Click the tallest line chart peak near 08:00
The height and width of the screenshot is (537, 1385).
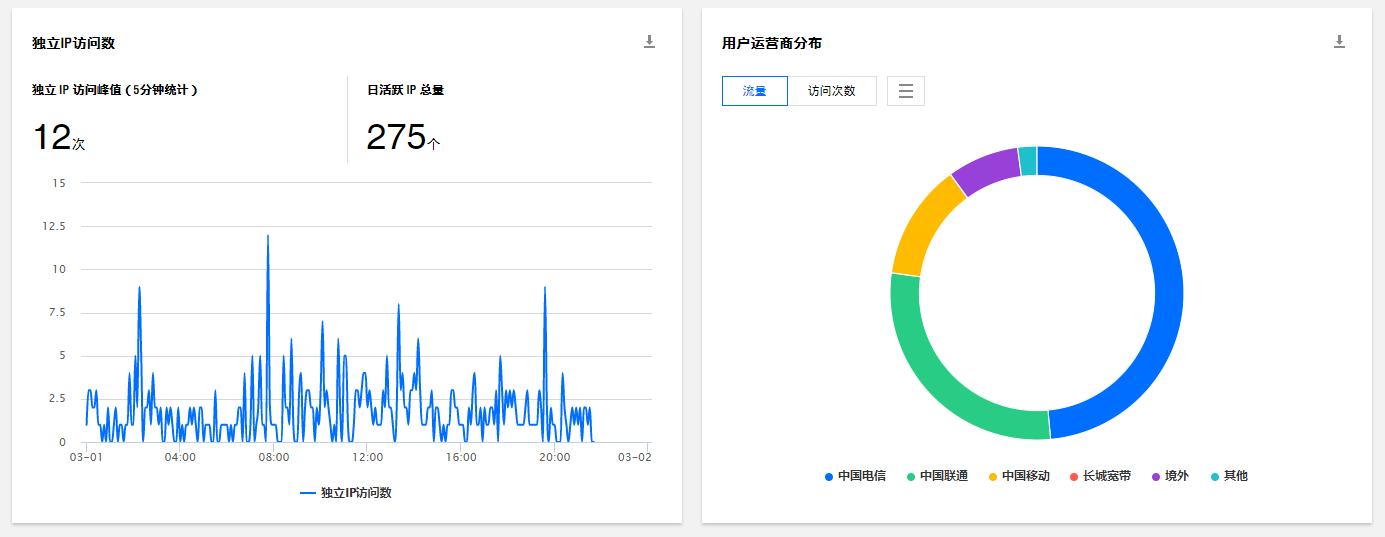[268, 236]
